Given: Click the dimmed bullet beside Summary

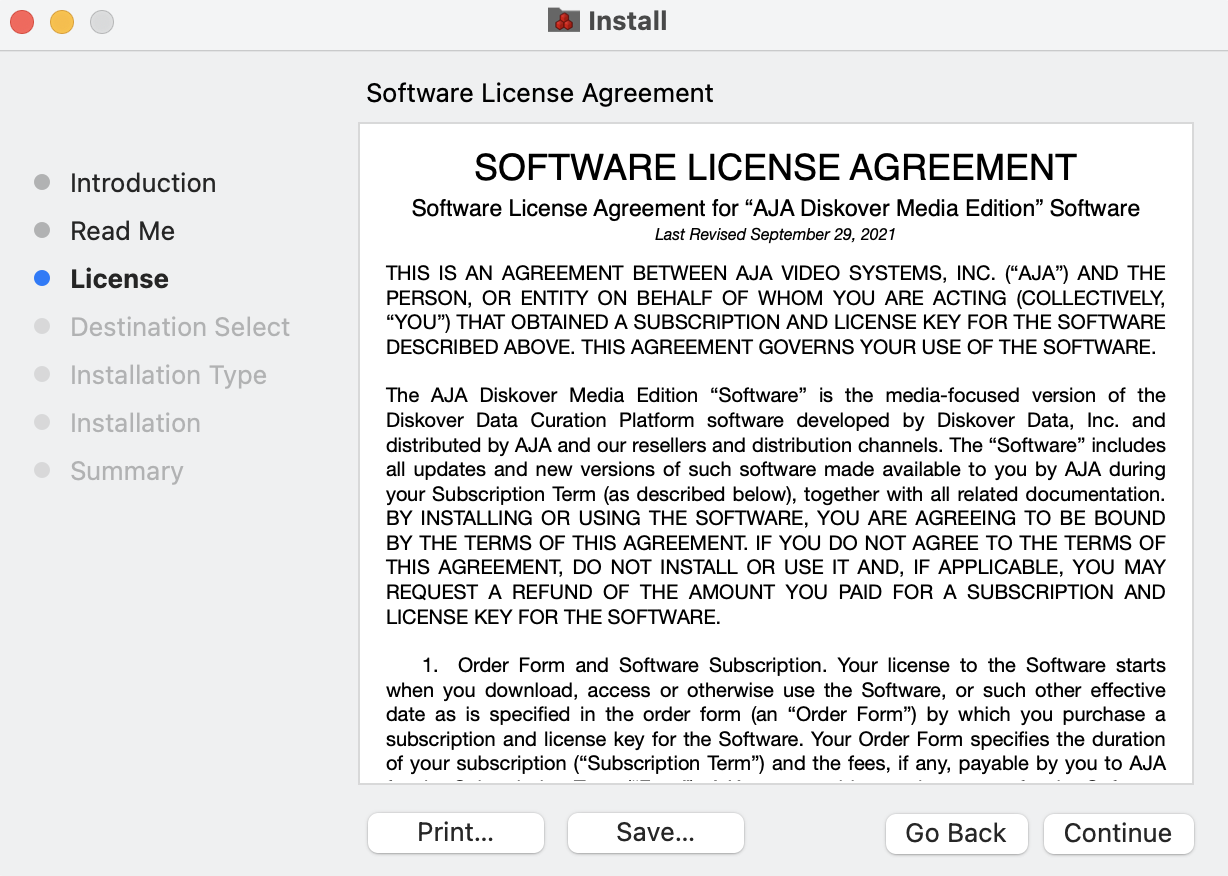Looking at the screenshot, I should [42, 471].
